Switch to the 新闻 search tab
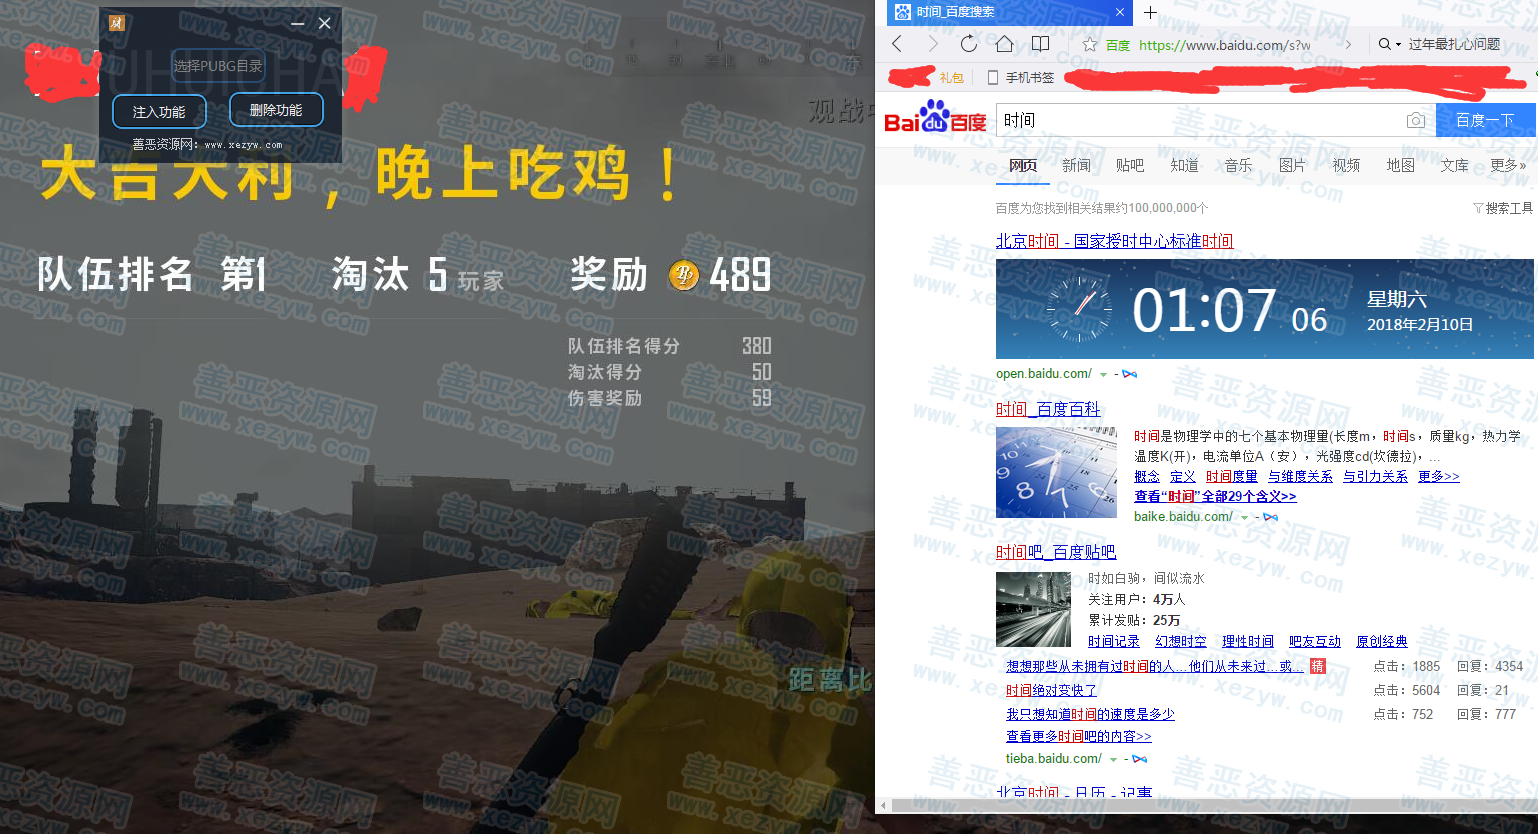This screenshot has width=1538, height=834. click(1076, 166)
